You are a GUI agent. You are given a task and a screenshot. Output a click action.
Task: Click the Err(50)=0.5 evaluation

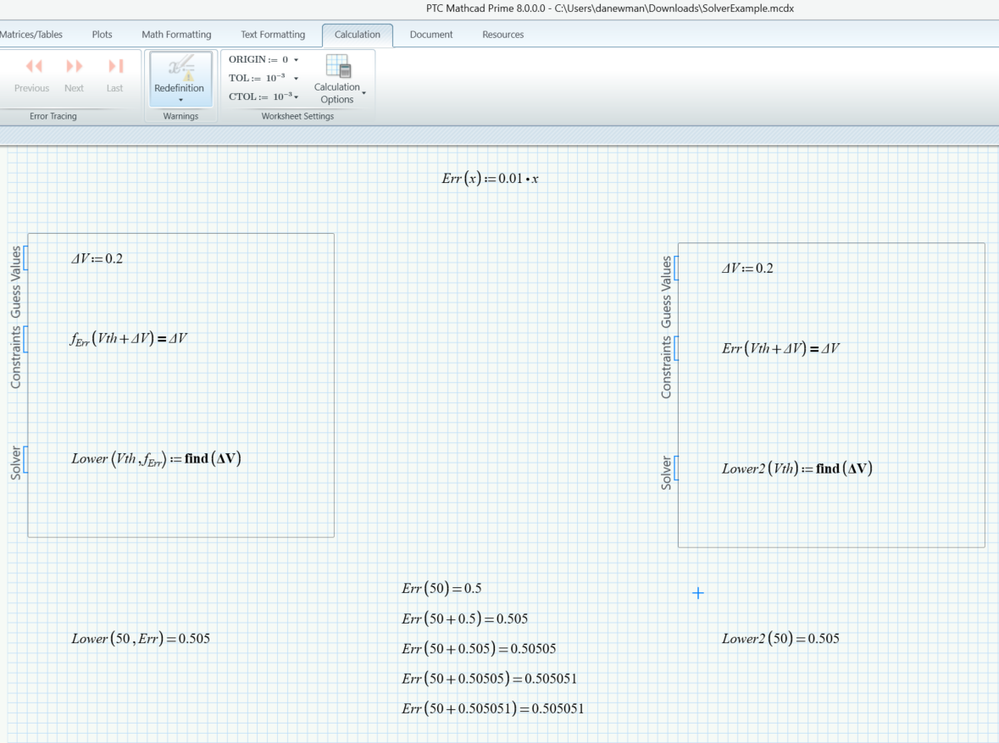pos(441,589)
